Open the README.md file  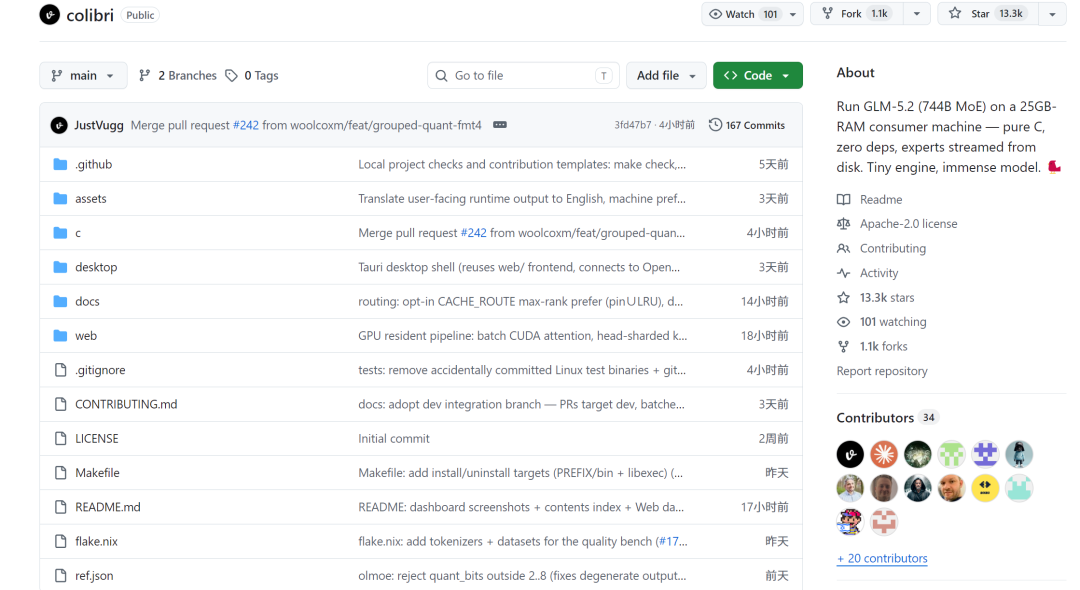107,507
